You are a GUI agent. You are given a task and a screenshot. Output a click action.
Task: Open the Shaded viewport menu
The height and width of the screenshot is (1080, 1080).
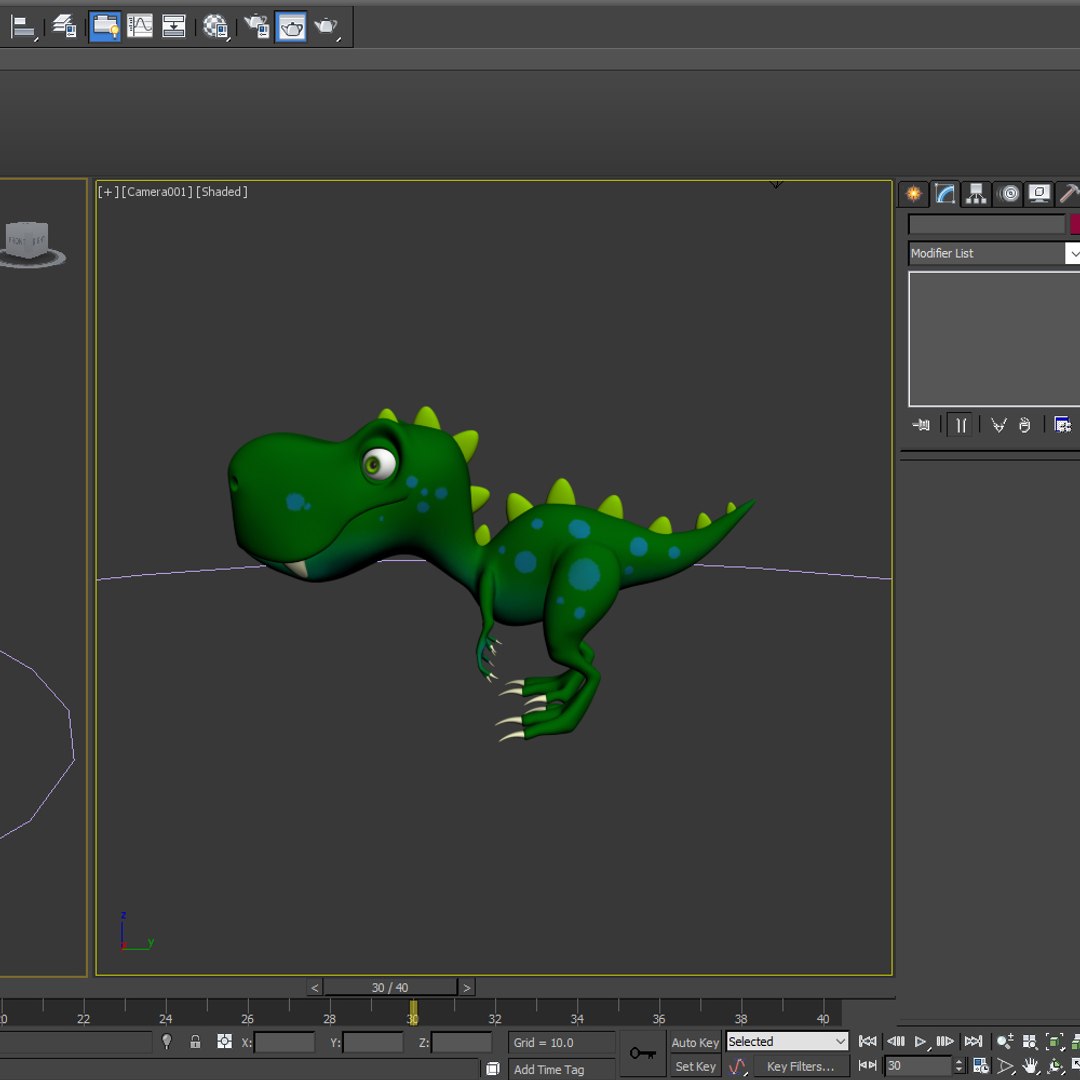[222, 191]
